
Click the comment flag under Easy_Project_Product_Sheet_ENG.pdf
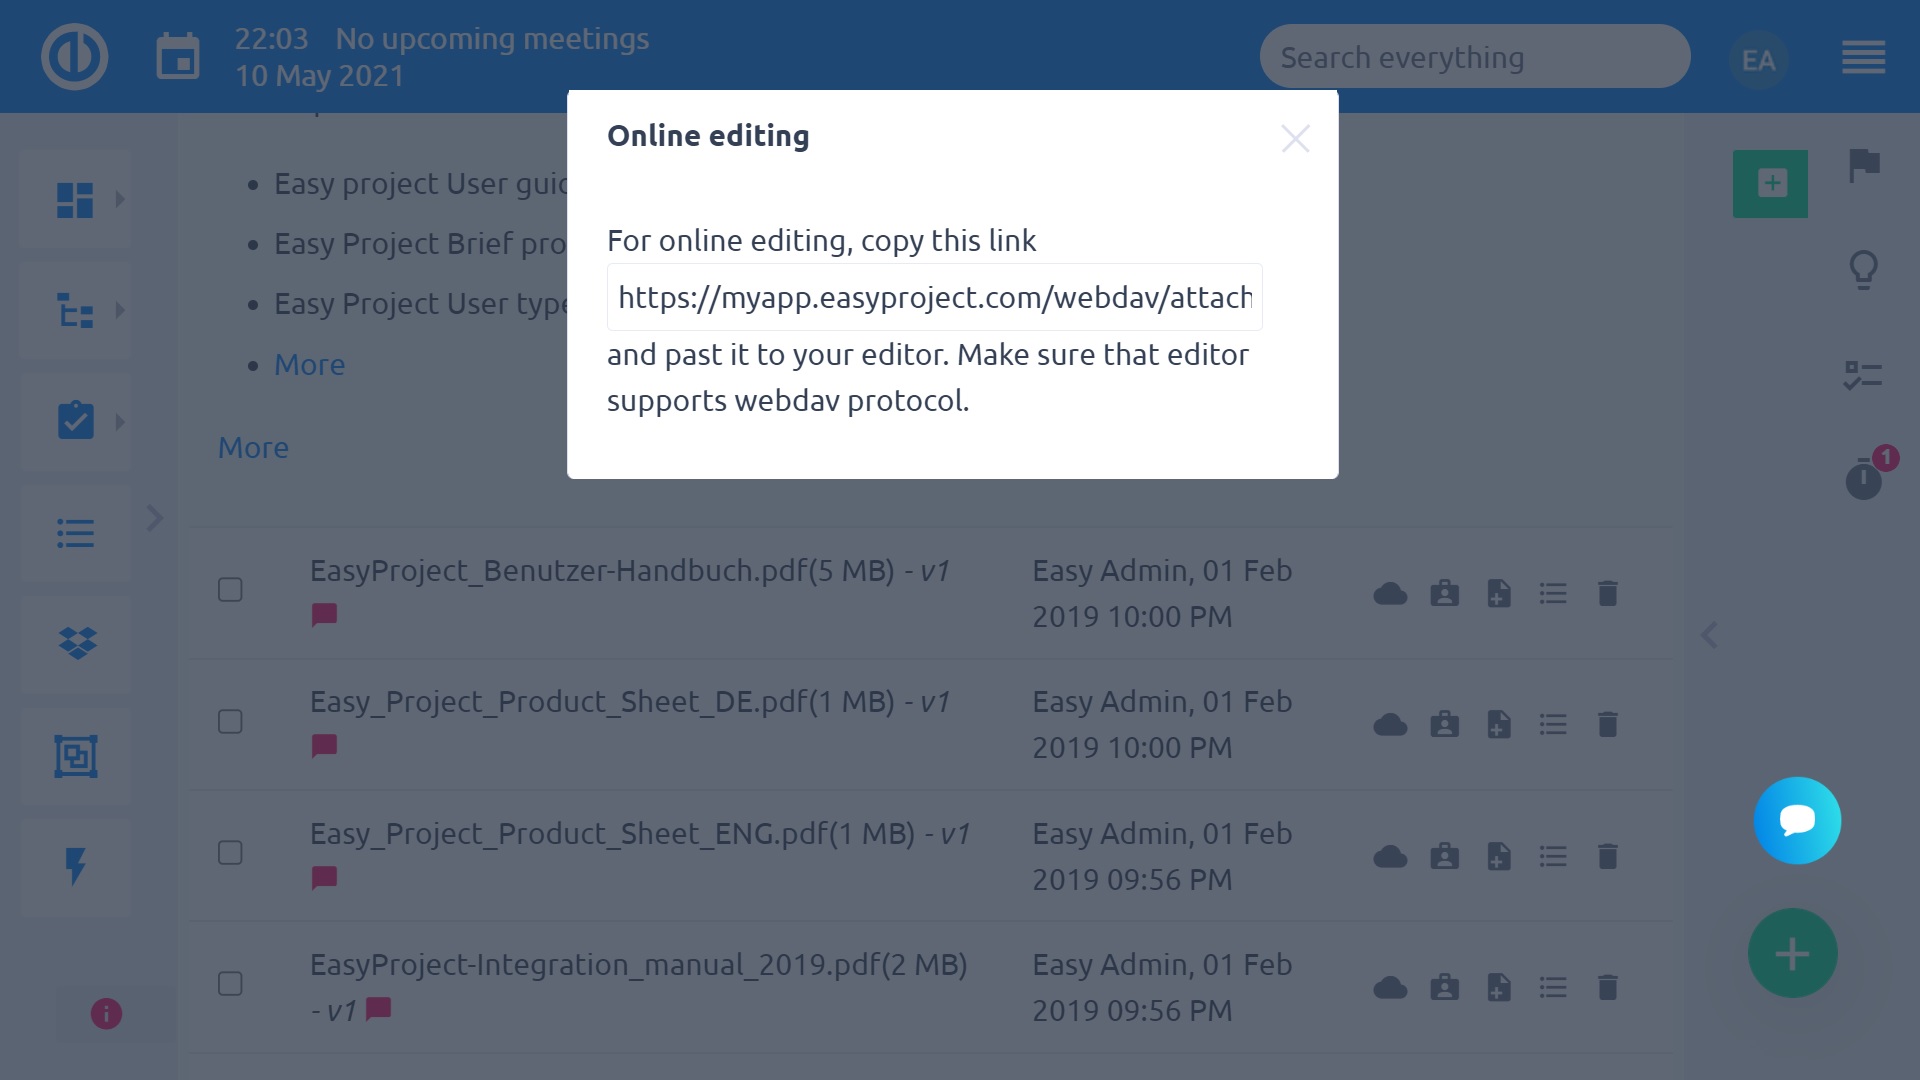coord(324,878)
